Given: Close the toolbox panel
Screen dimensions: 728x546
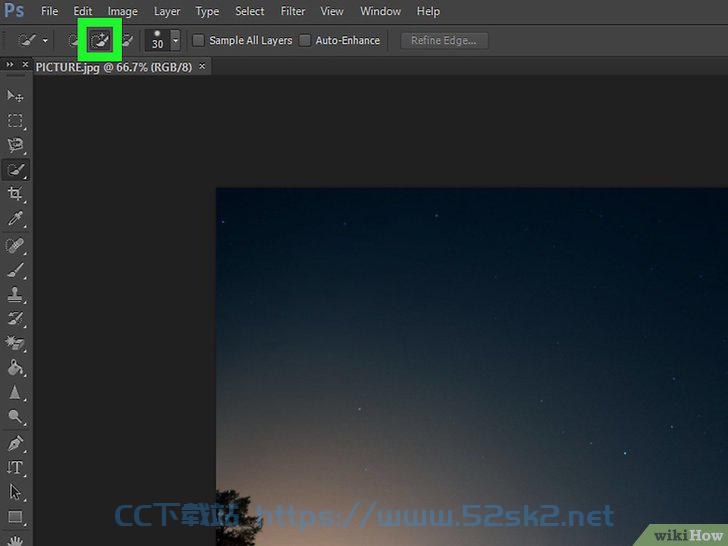Looking at the screenshot, I should coord(26,65).
